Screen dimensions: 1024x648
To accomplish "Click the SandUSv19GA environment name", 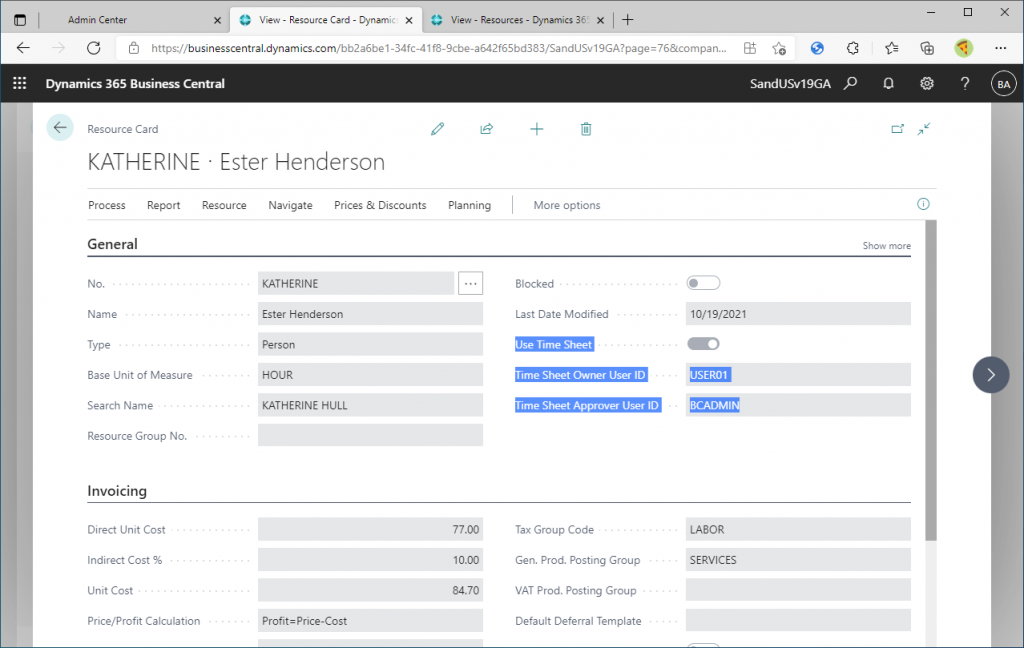I will (x=790, y=84).
